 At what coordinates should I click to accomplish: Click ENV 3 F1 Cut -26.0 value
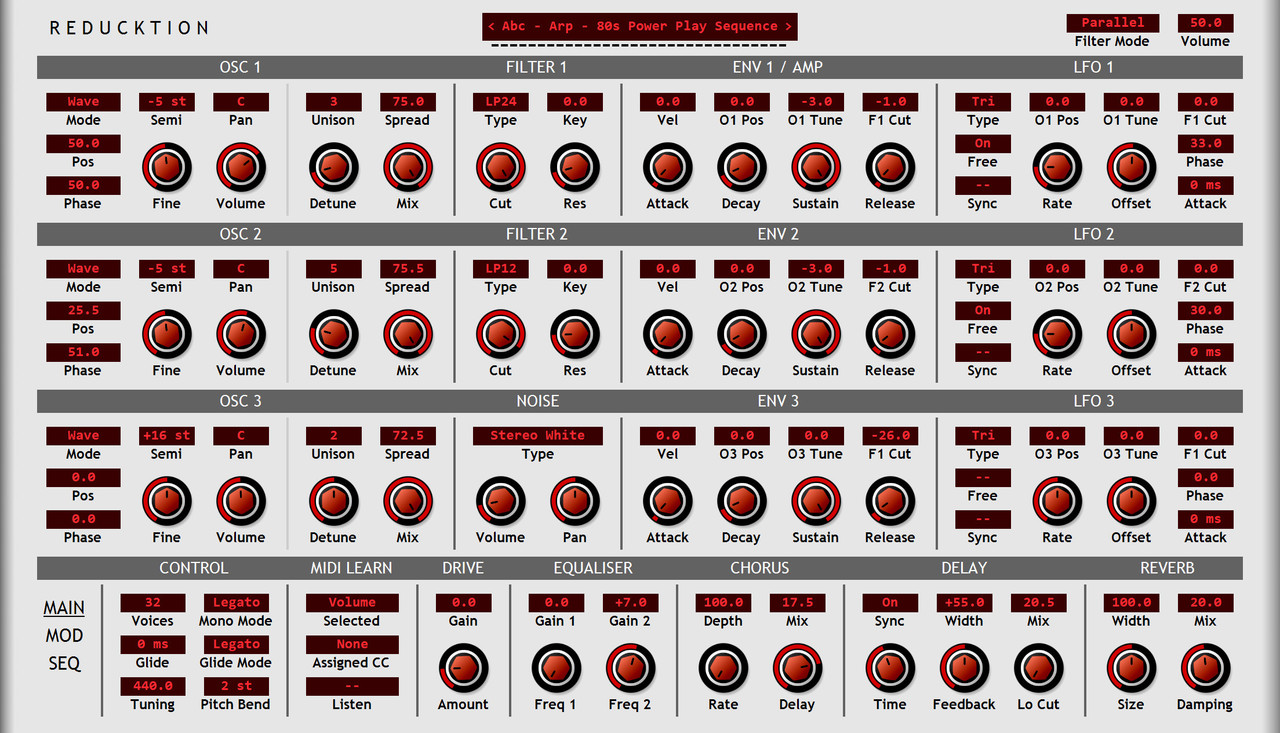pos(890,435)
